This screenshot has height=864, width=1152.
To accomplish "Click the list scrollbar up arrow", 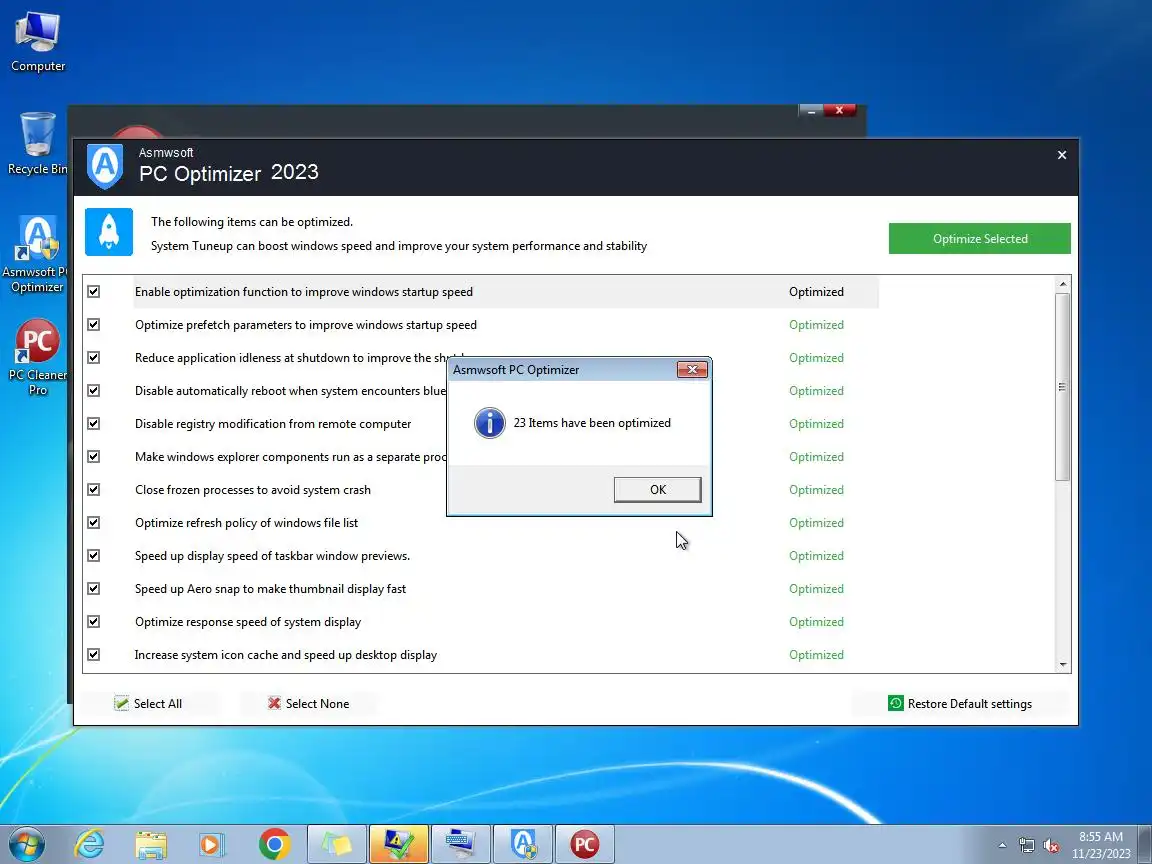I will pyautogui.click(x=1062, y=284).
